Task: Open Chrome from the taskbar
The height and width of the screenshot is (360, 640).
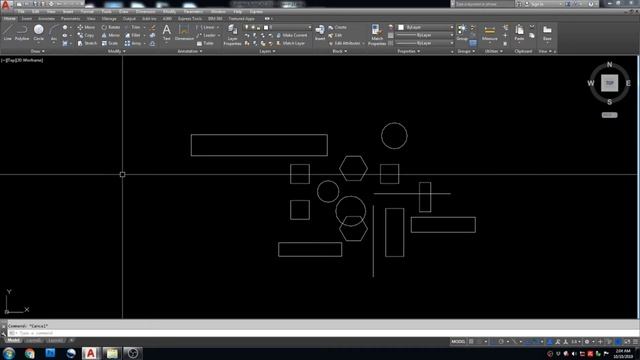Action: point(29,353)
